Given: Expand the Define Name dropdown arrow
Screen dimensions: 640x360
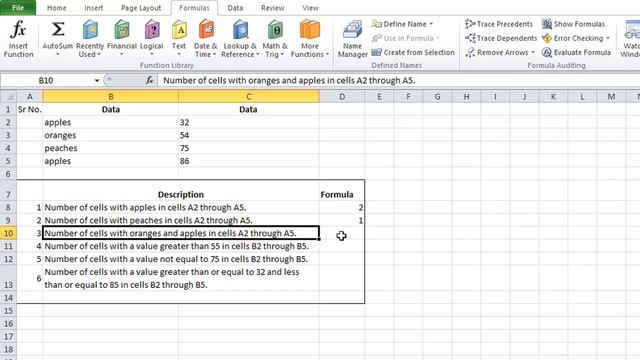Looking at the screenshot, I should [431, 24].
